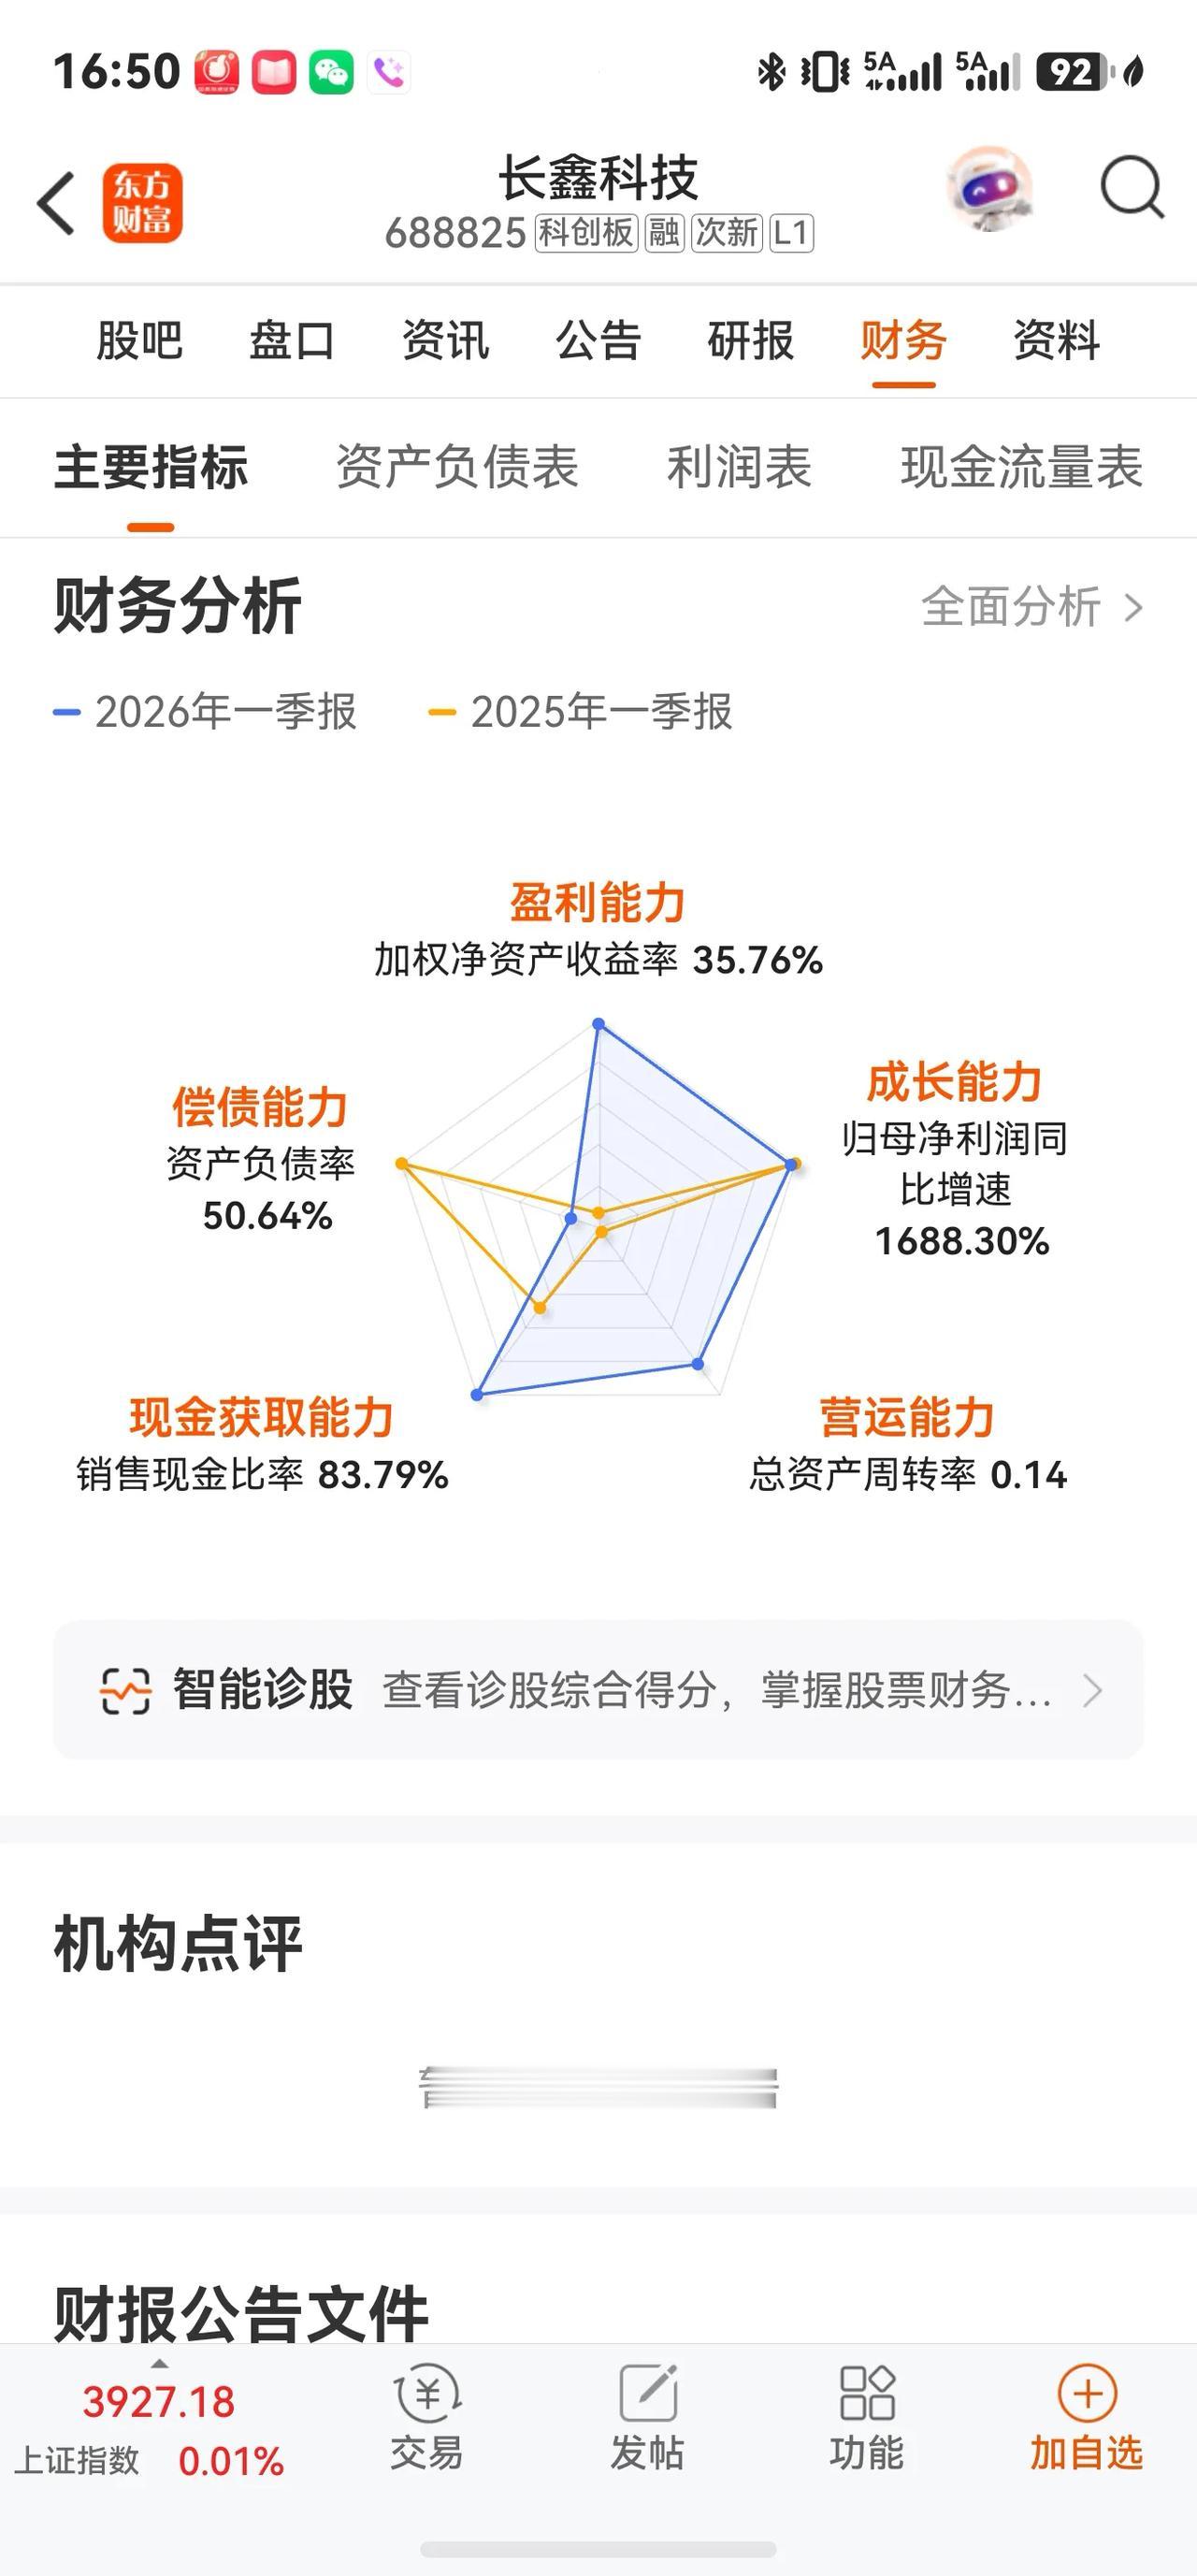This screenshot has height=2576, width=1197.
Task: Tap the search magnifier icon
Action: point(1132,187)
